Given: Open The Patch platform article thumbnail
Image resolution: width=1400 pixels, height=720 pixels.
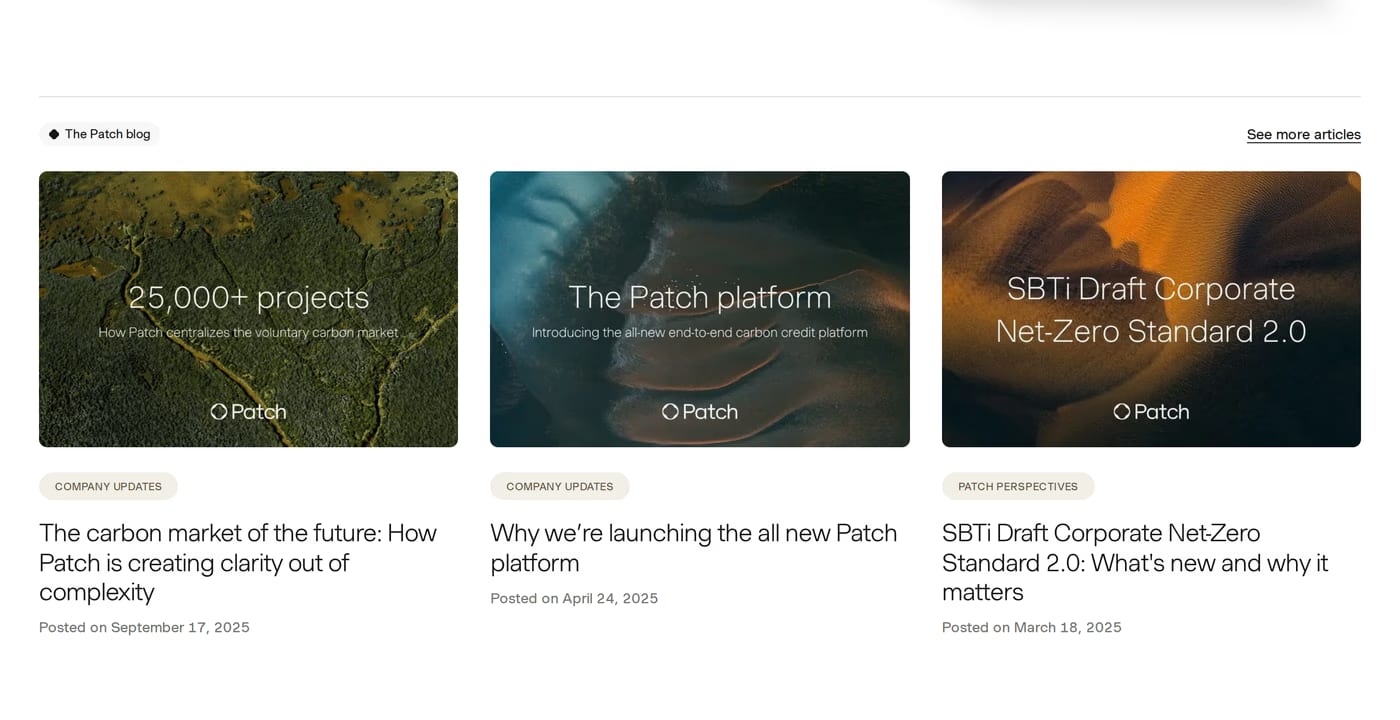Looking at the screenshot, I should [700, 309].
